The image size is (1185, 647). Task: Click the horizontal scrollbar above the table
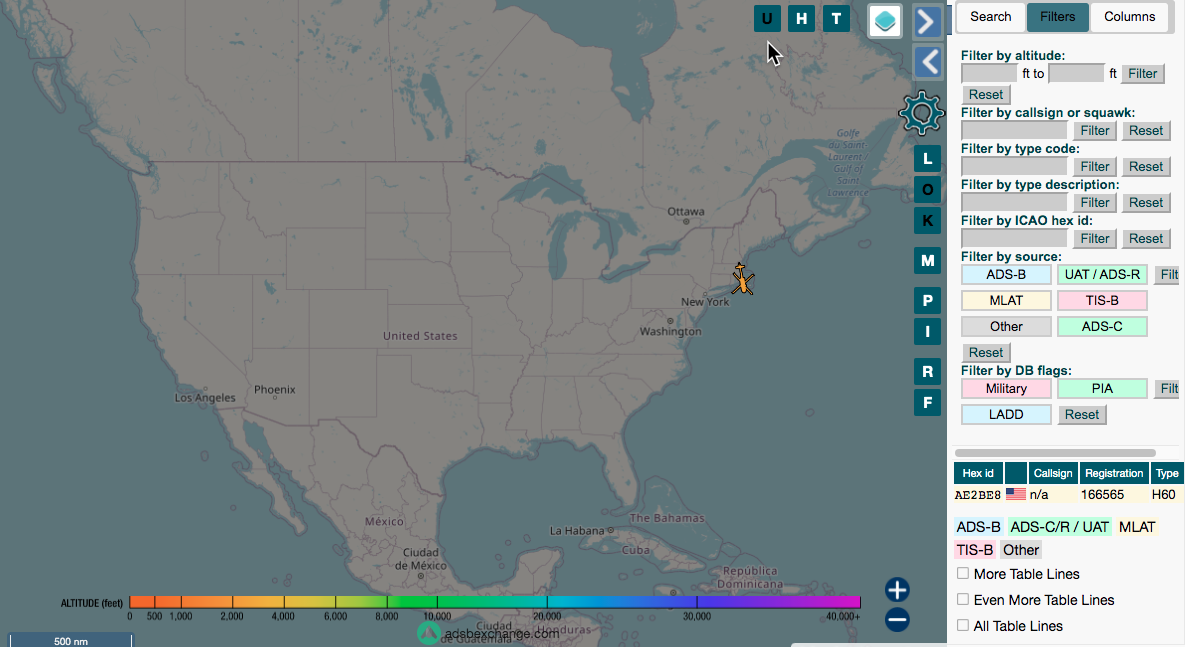click(x=1055, y=453)
